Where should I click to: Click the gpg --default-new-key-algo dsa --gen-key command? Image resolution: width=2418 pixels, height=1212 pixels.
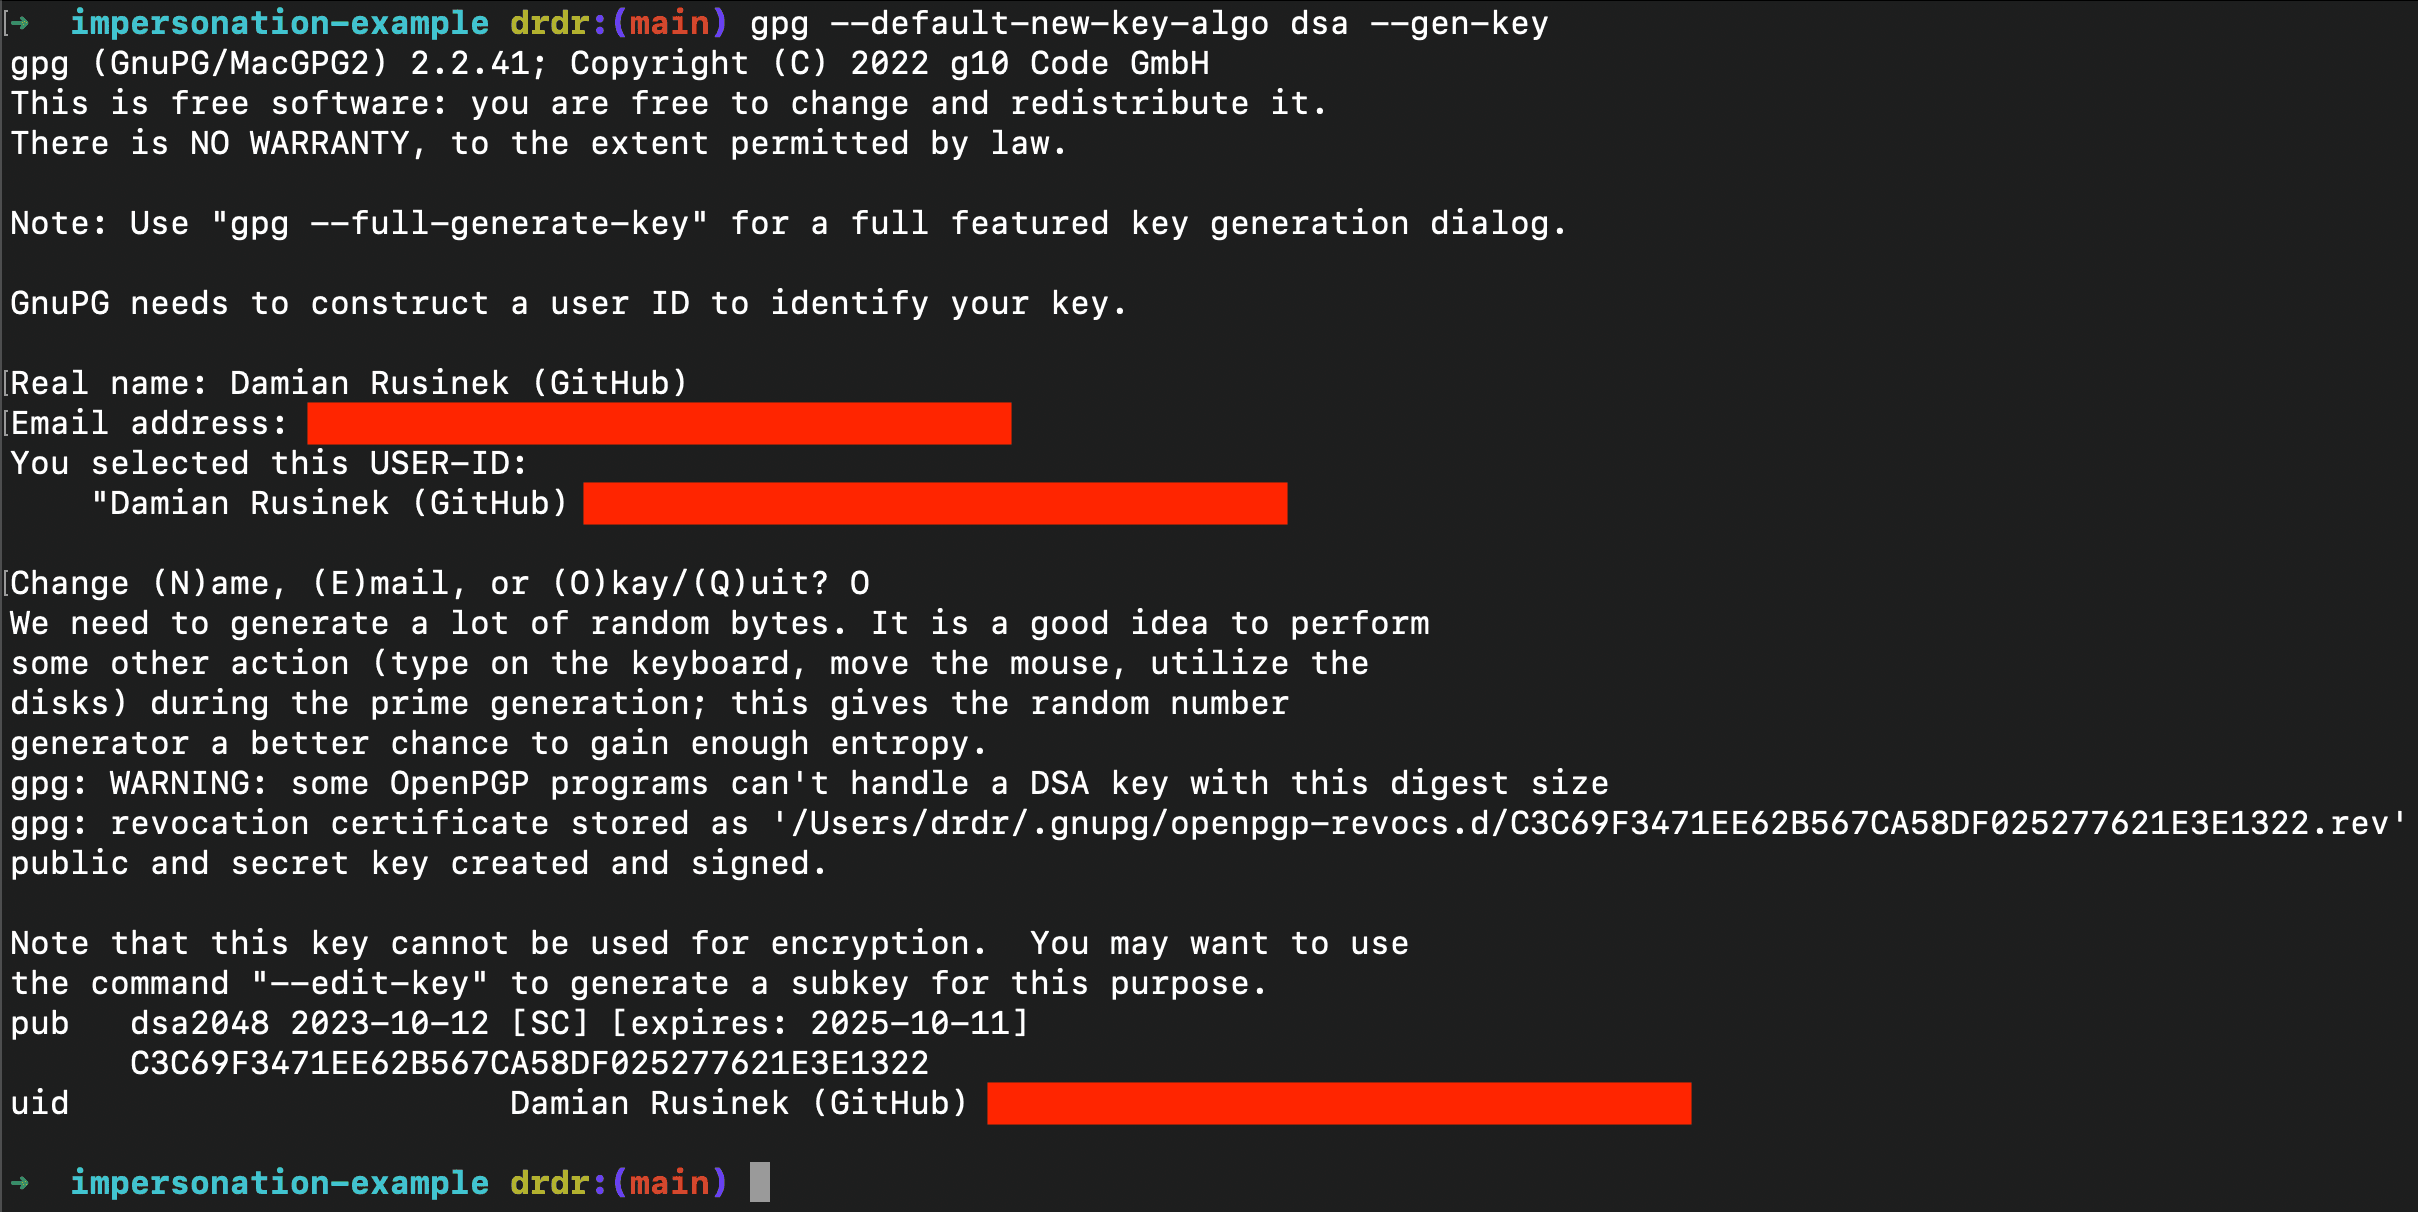1149,23
